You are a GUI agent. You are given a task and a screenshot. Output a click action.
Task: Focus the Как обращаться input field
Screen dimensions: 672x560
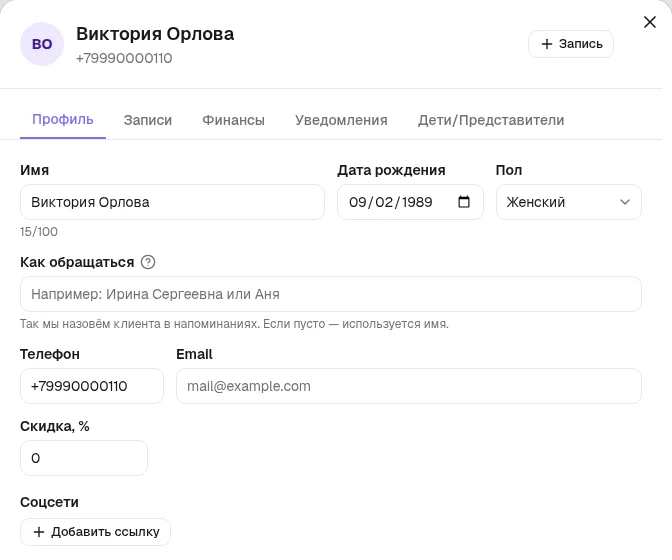[x=330, y=294]
